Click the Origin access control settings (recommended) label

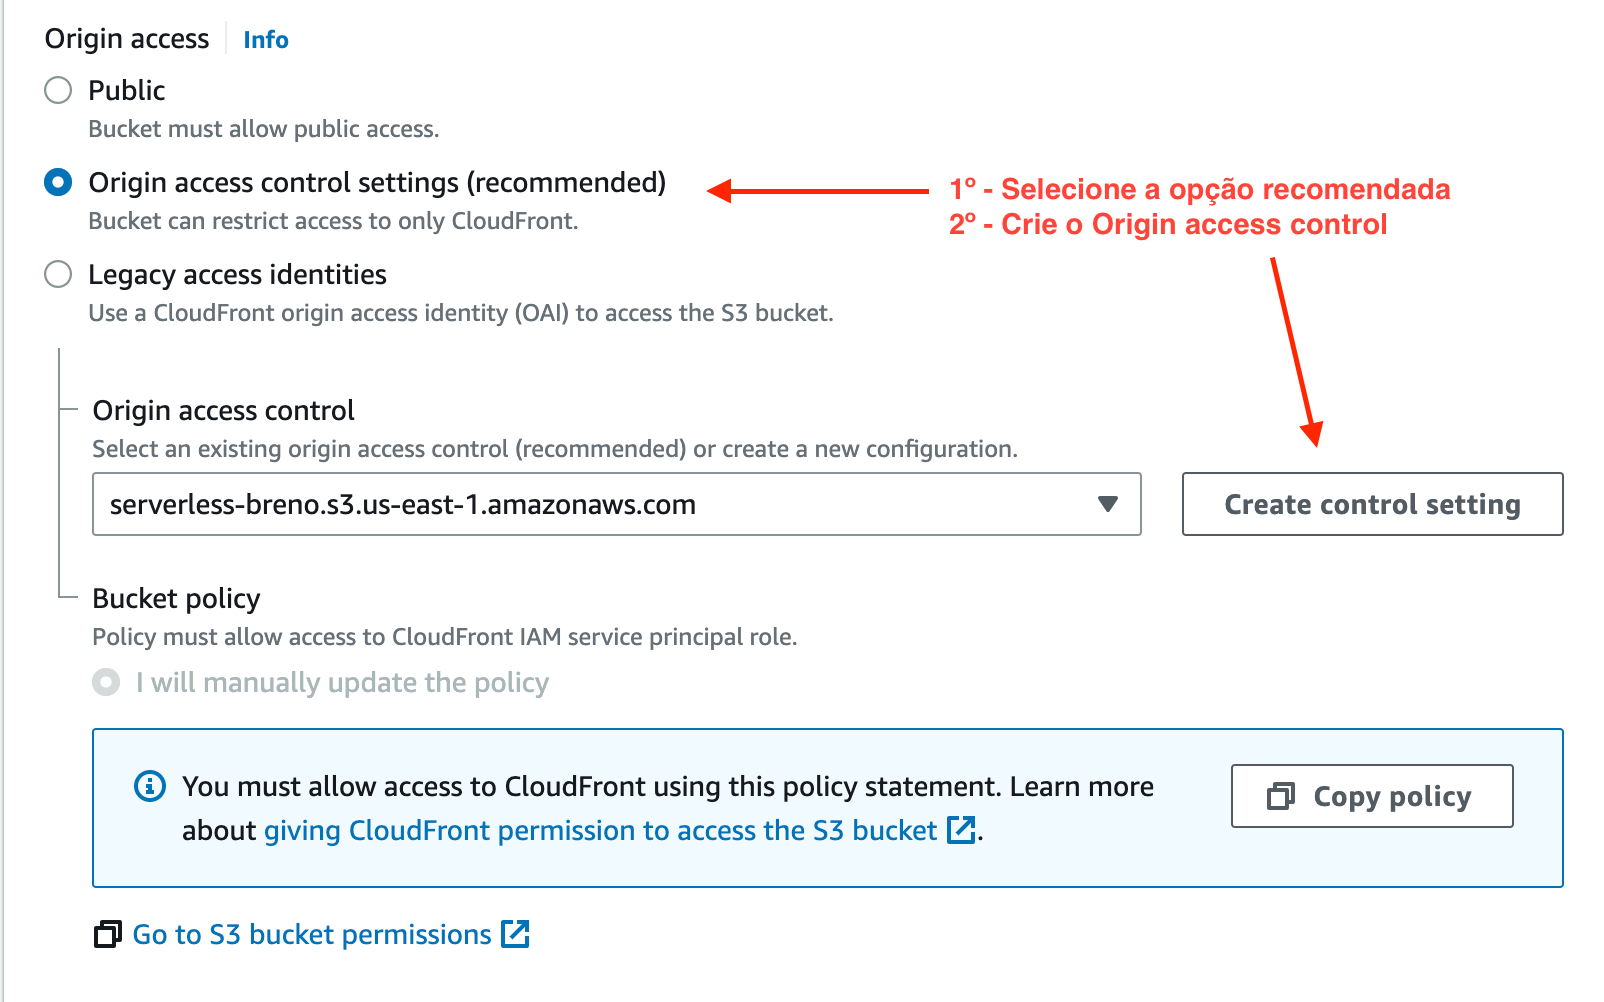(x=377, y=182)
